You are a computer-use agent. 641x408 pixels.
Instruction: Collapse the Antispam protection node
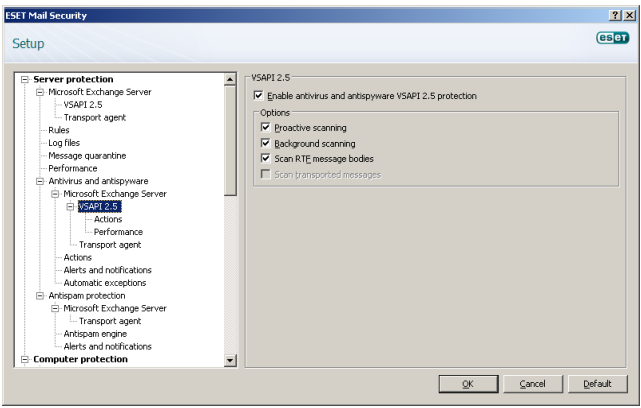pos(40,296)
